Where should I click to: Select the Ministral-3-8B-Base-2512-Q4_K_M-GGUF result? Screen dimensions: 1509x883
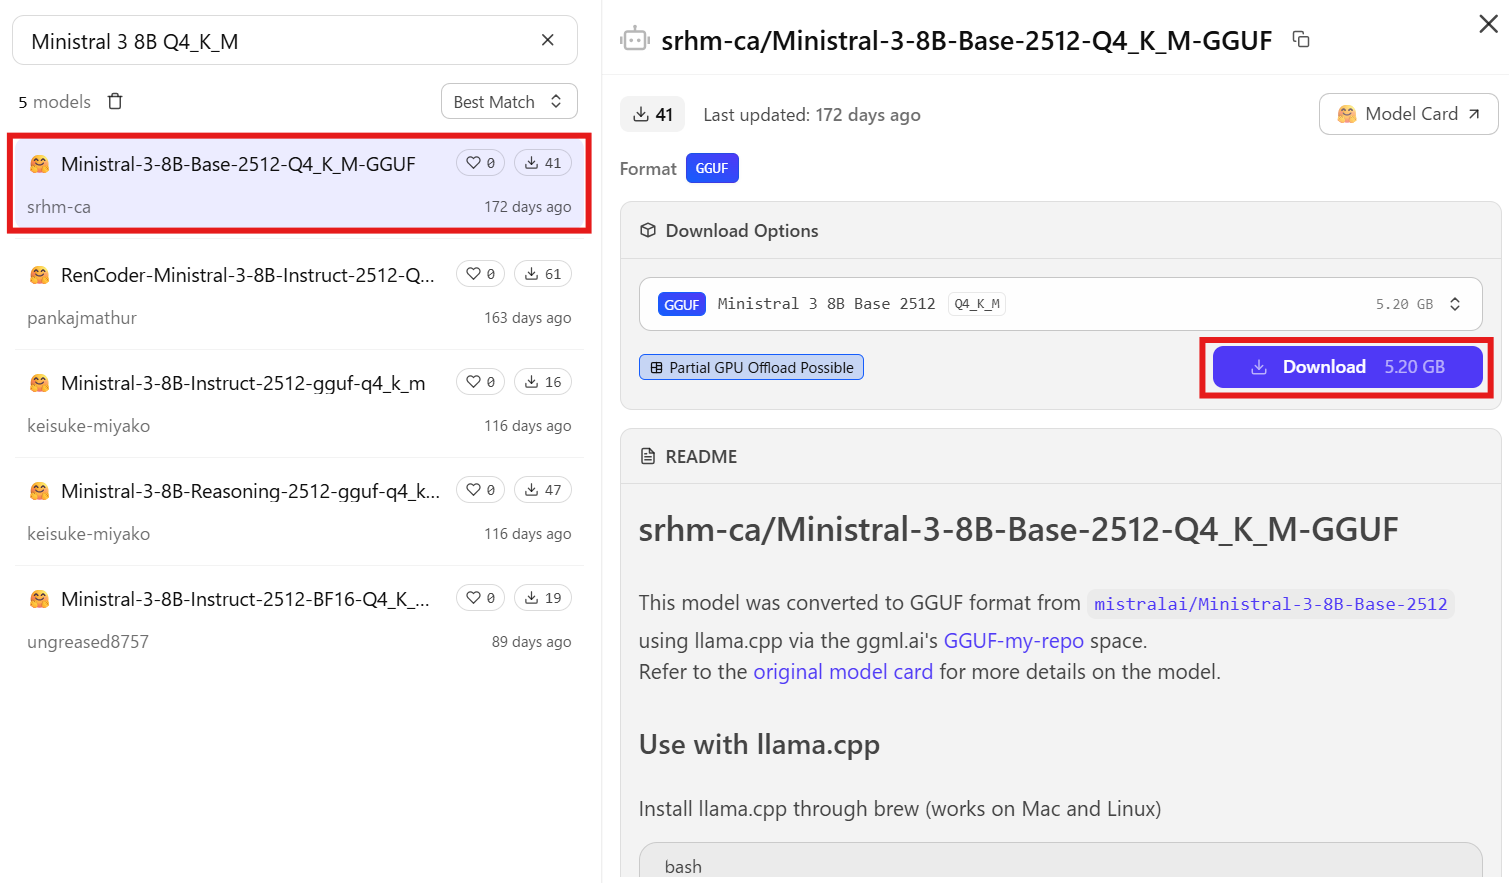pos(298,183)
